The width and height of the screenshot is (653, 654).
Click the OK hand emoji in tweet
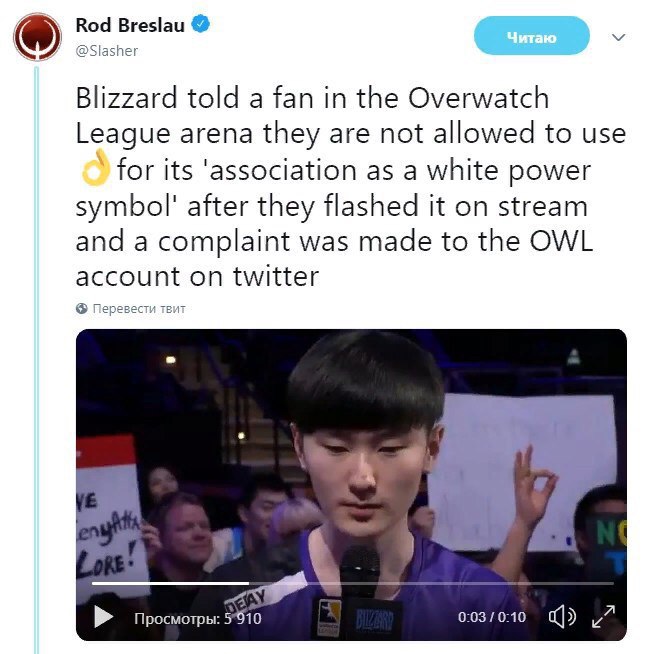coord(96,168)
